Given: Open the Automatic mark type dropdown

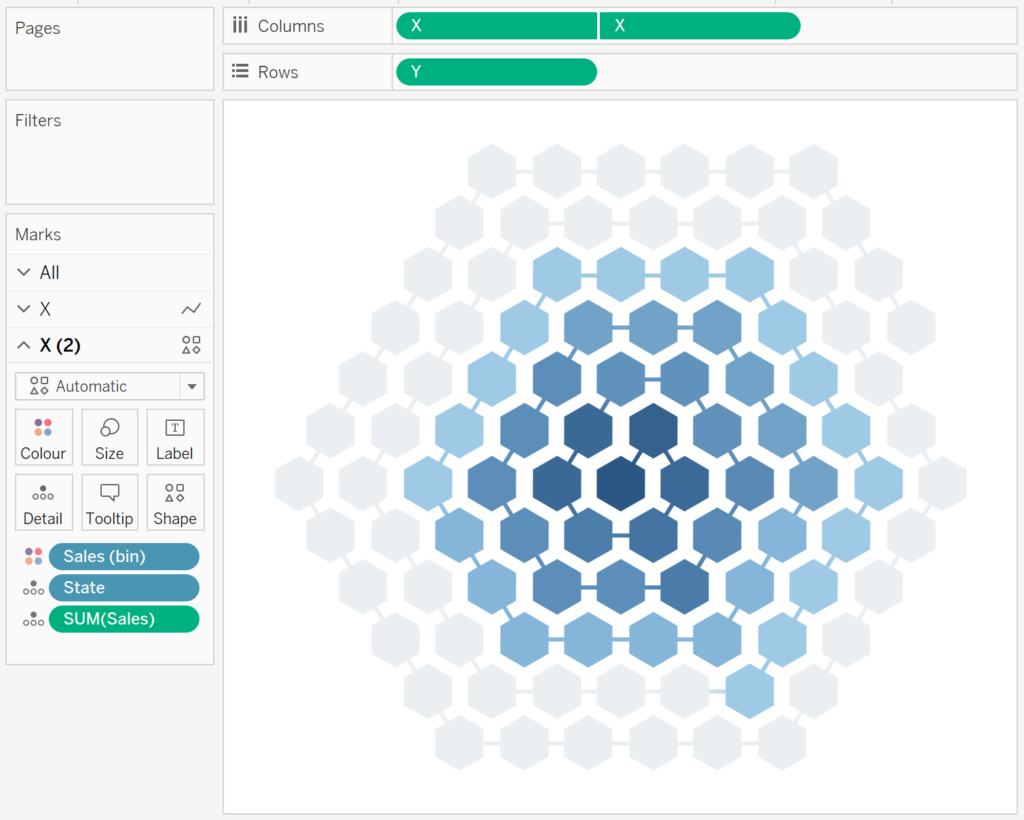Looking at the screenshot, I should [110, 386].
